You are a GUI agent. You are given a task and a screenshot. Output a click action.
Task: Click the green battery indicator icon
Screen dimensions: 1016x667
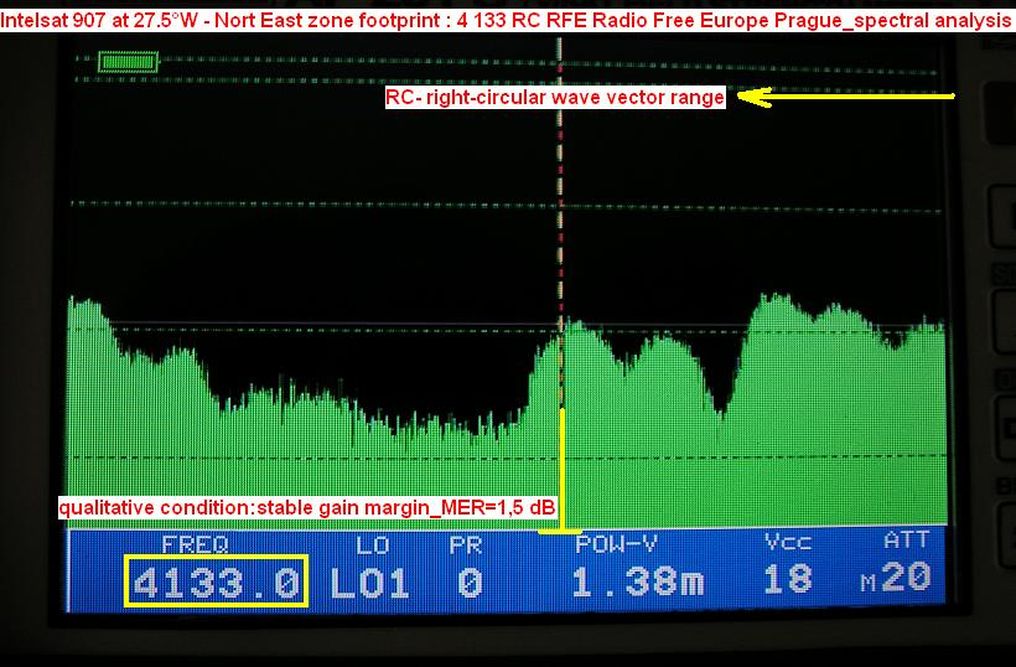[x=129, y=62]
